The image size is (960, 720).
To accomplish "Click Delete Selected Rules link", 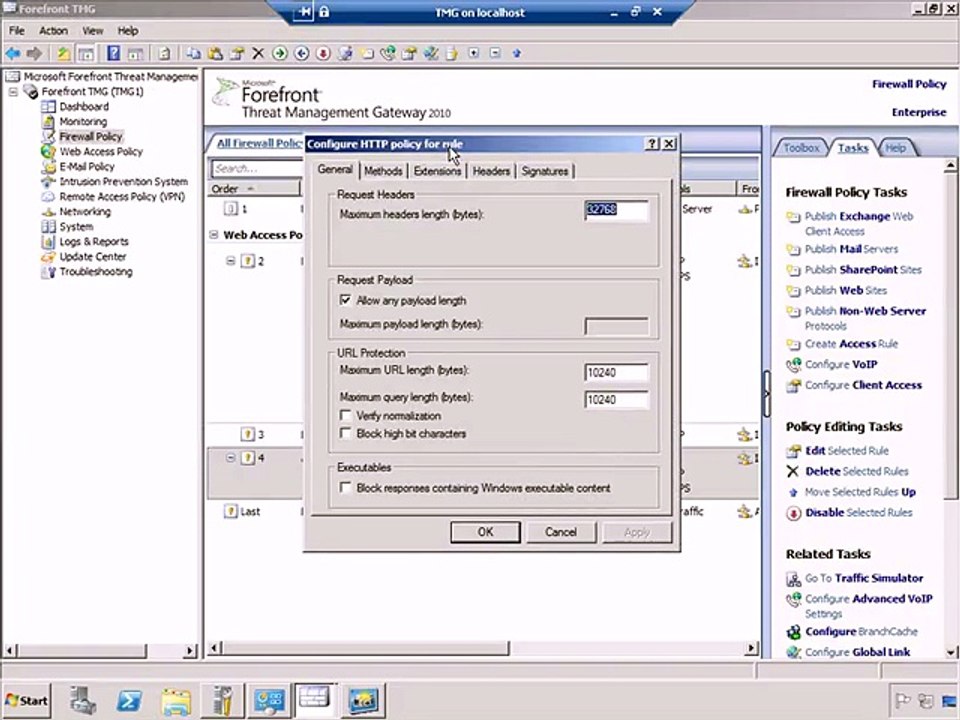I will 857,471.
